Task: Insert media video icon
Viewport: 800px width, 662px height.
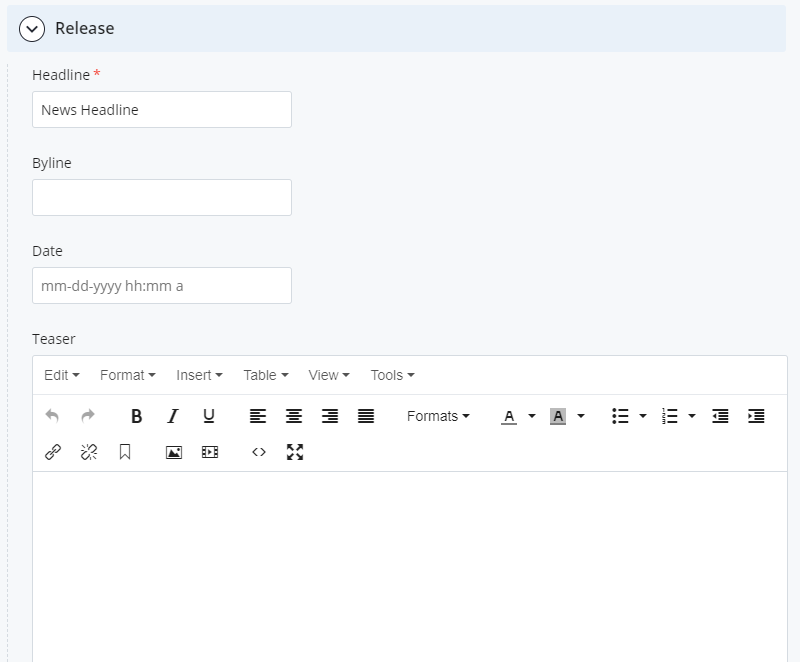Action: point(210,452)
